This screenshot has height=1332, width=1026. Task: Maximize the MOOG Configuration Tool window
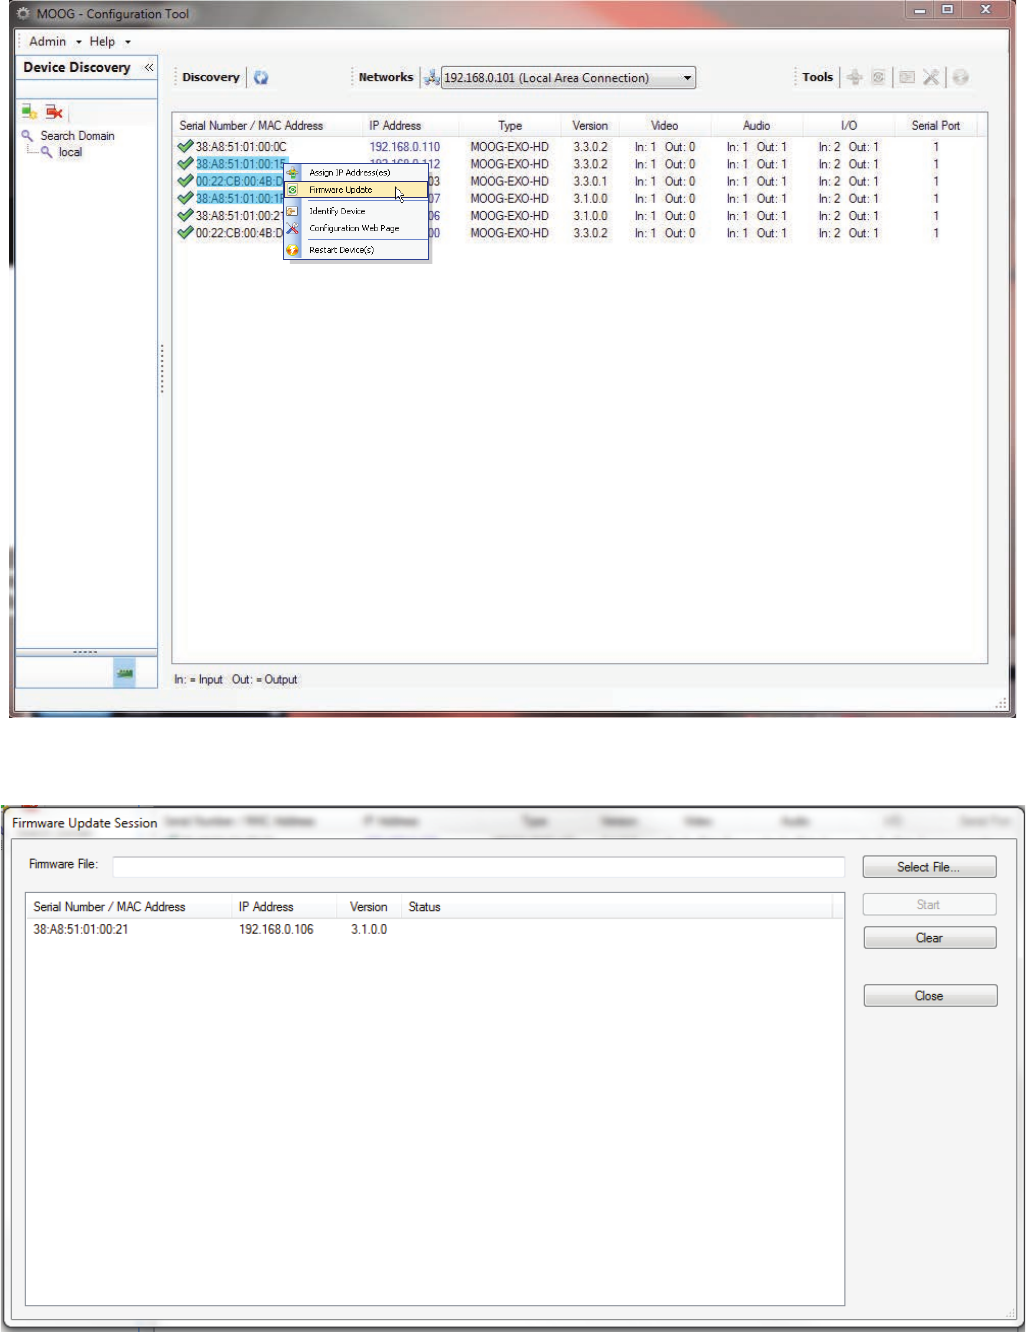click(948, 10)
